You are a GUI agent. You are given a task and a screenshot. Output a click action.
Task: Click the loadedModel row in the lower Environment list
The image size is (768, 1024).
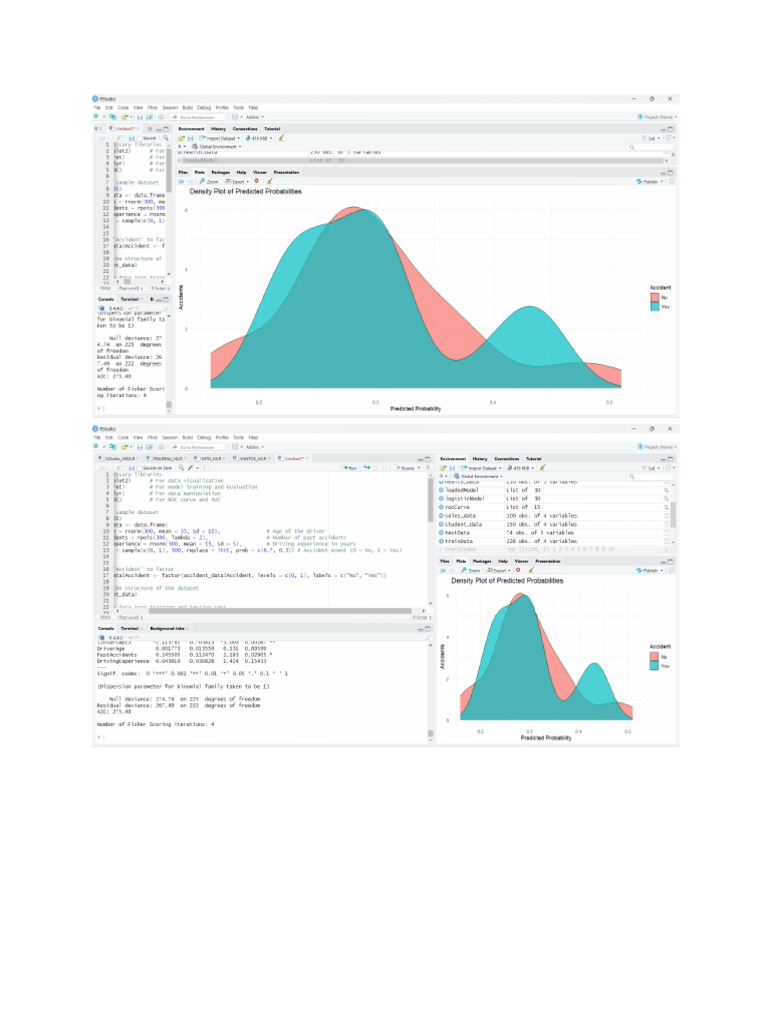(x=554, y=490)
